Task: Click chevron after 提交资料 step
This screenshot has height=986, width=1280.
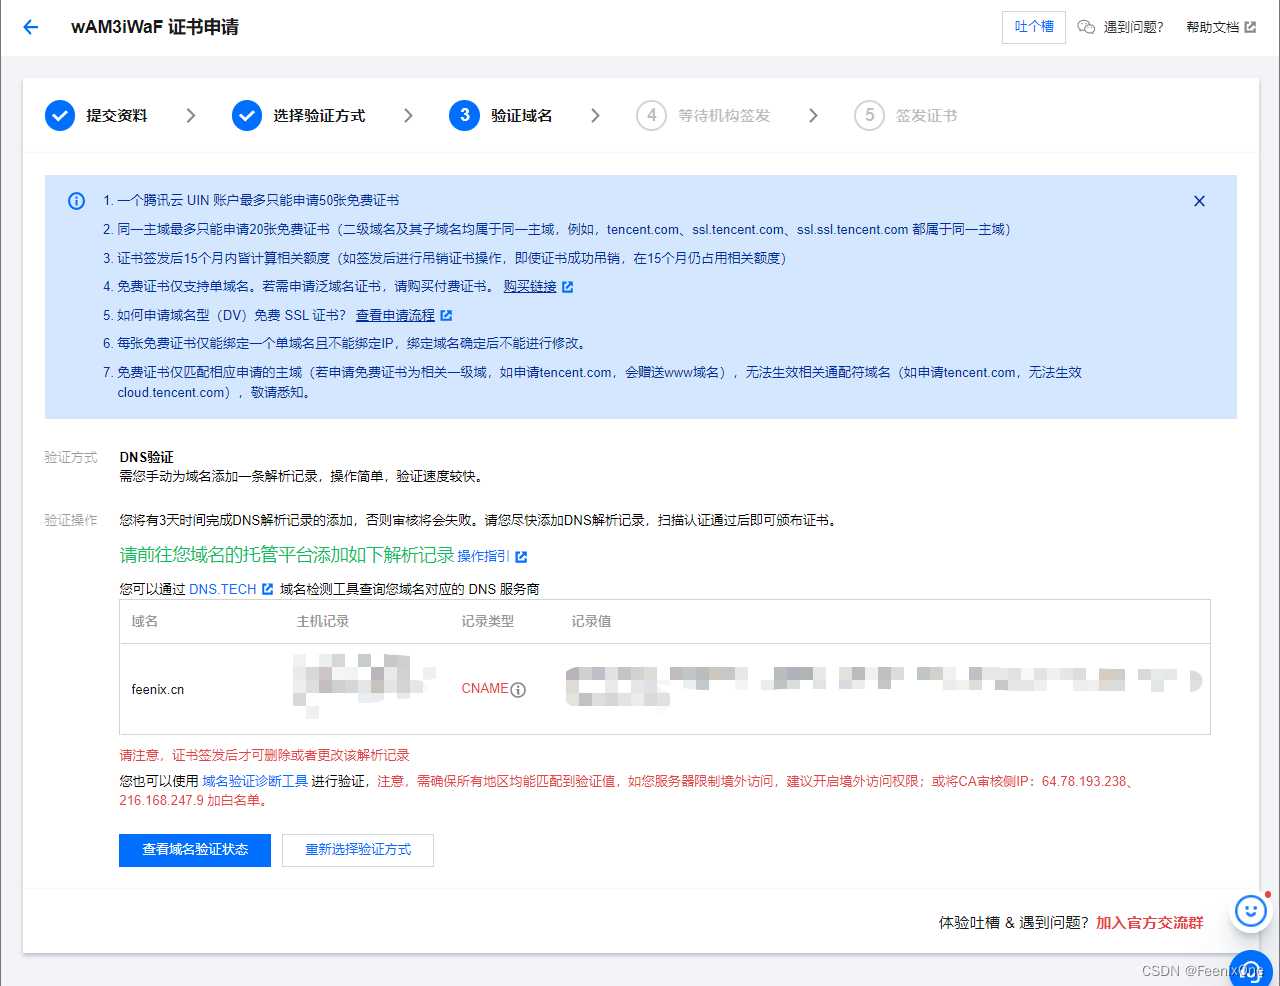Action: 191,116
